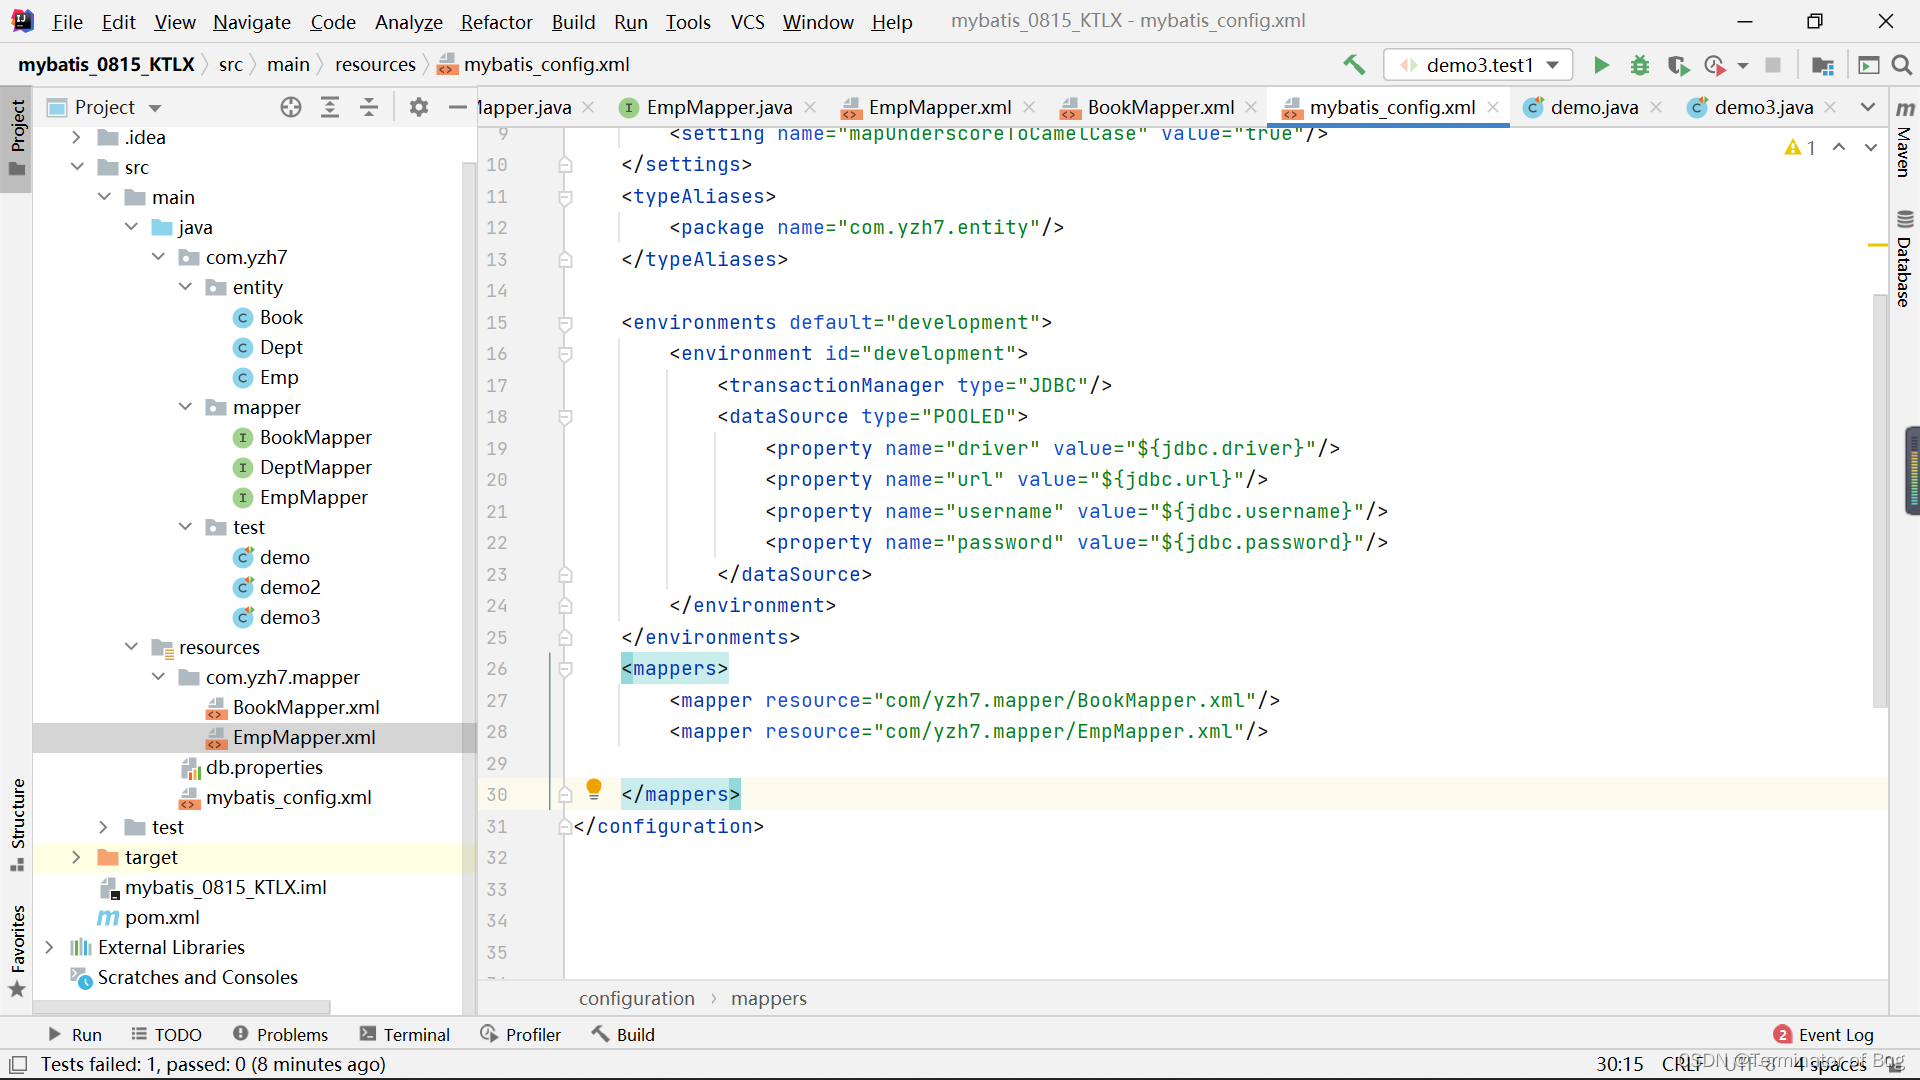Close the EmpMapper.xml tab
Image resolution: width=1920 pixels, height=1080 pixels.
[x=1029, y=107]
